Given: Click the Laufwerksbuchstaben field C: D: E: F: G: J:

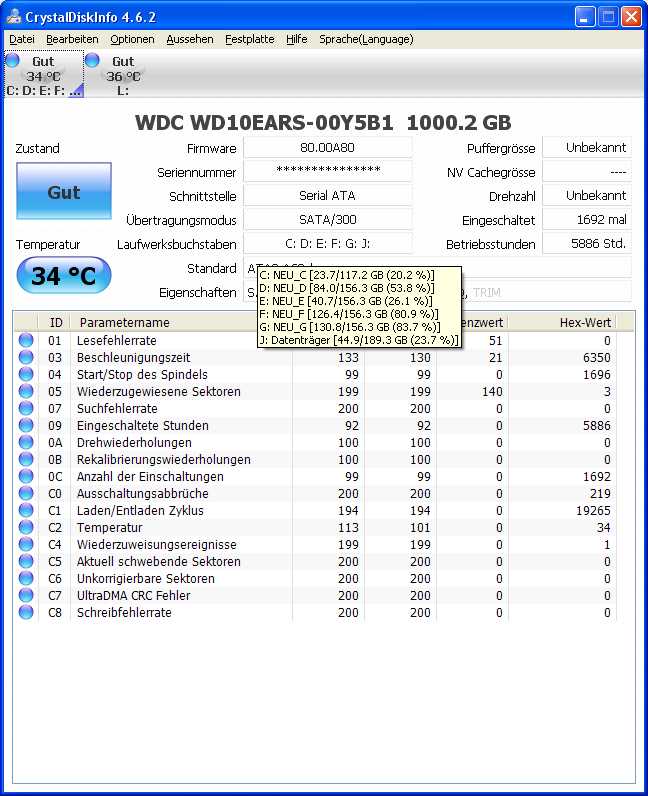Looking at the screenshot, I should (x=328, y=244).
